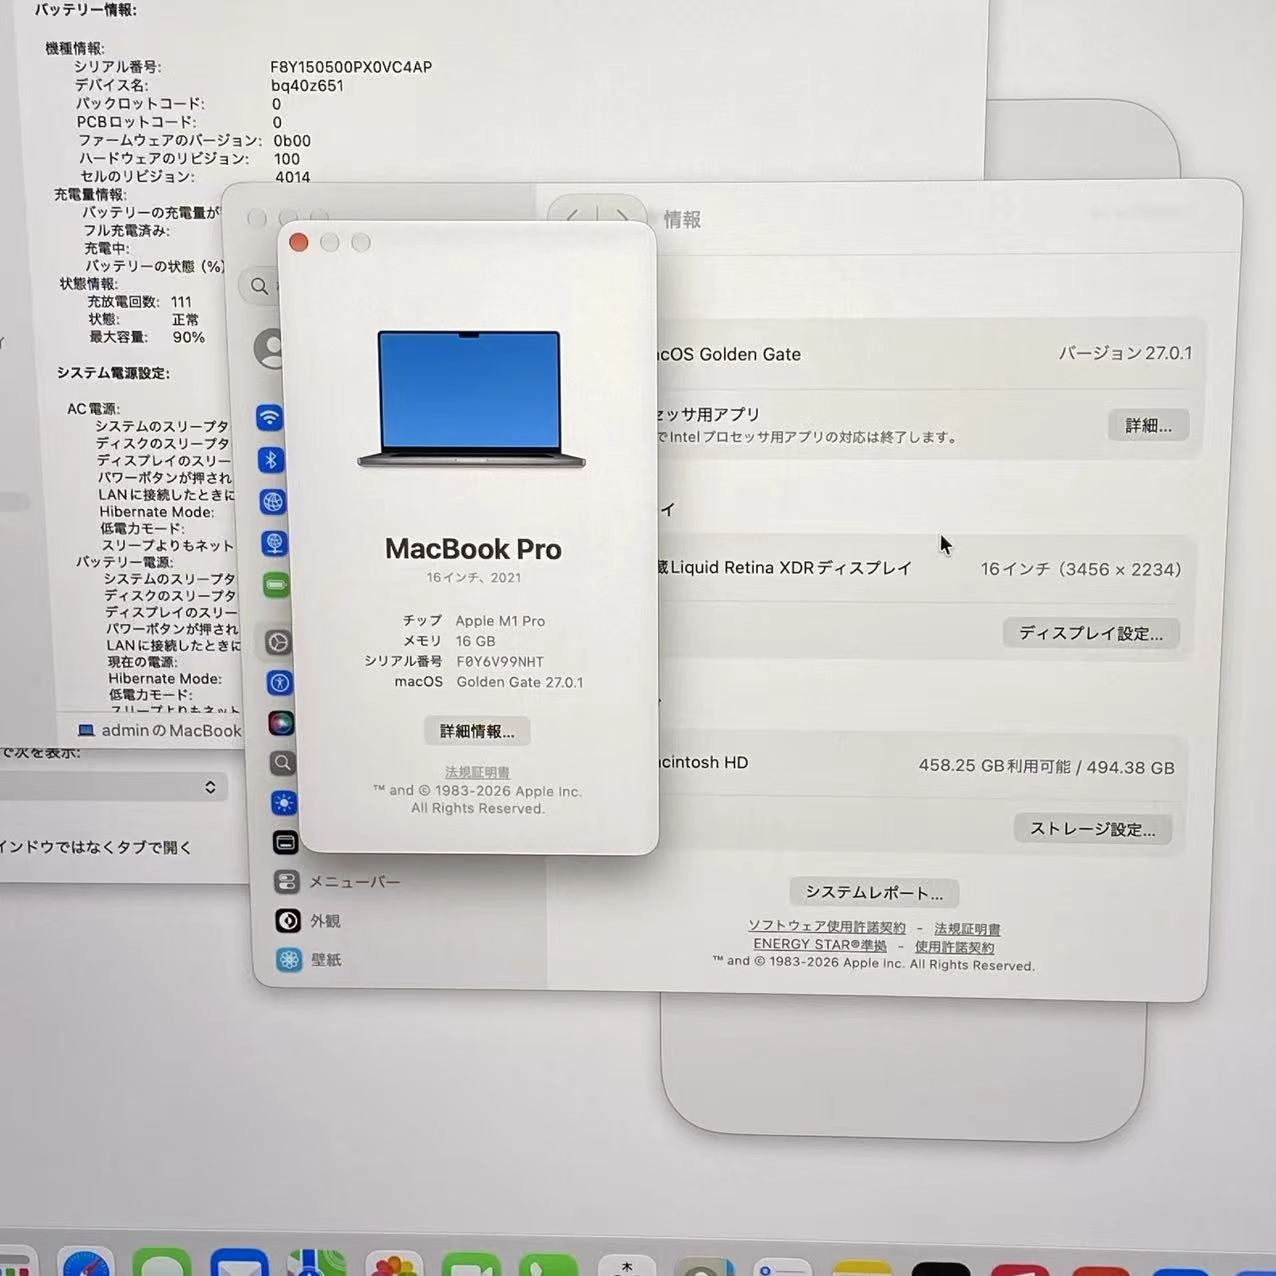Select メニューバー in the settings sidebar
Screen dimensions: 1276x1276
[x=340, y=882]
